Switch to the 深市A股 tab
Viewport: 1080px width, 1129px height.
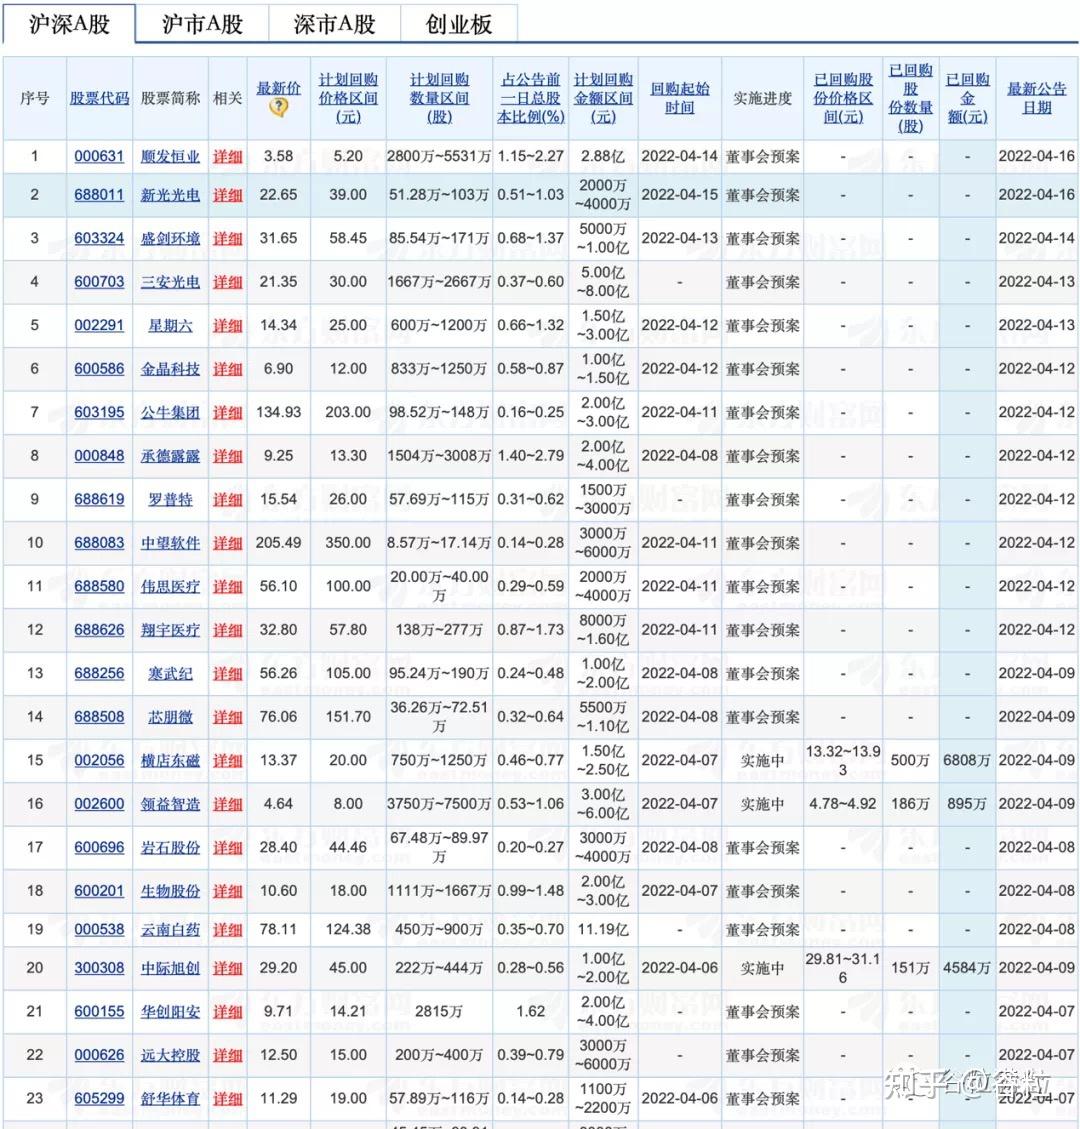pos(334,22)
